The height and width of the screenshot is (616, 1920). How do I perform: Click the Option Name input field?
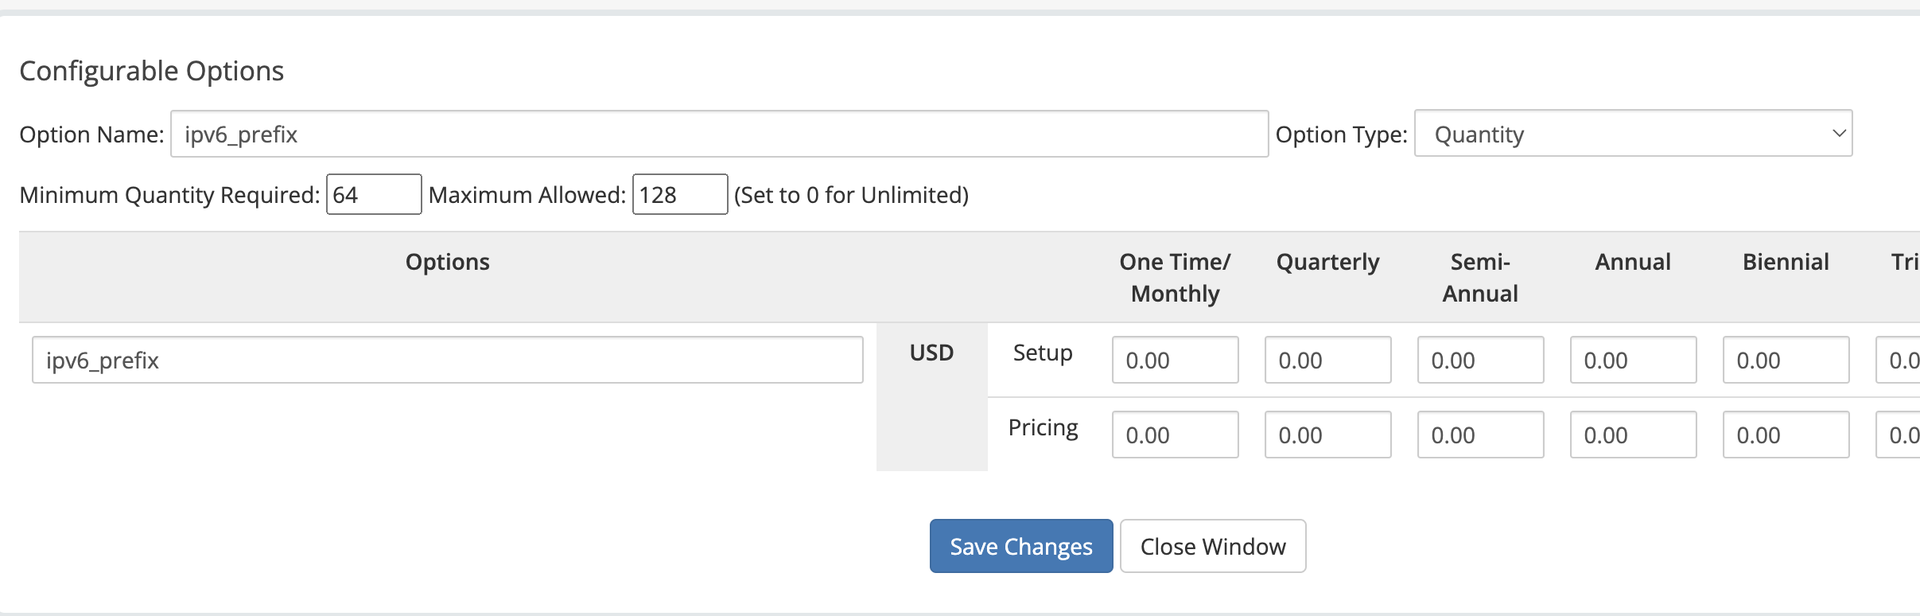point(719,134)
